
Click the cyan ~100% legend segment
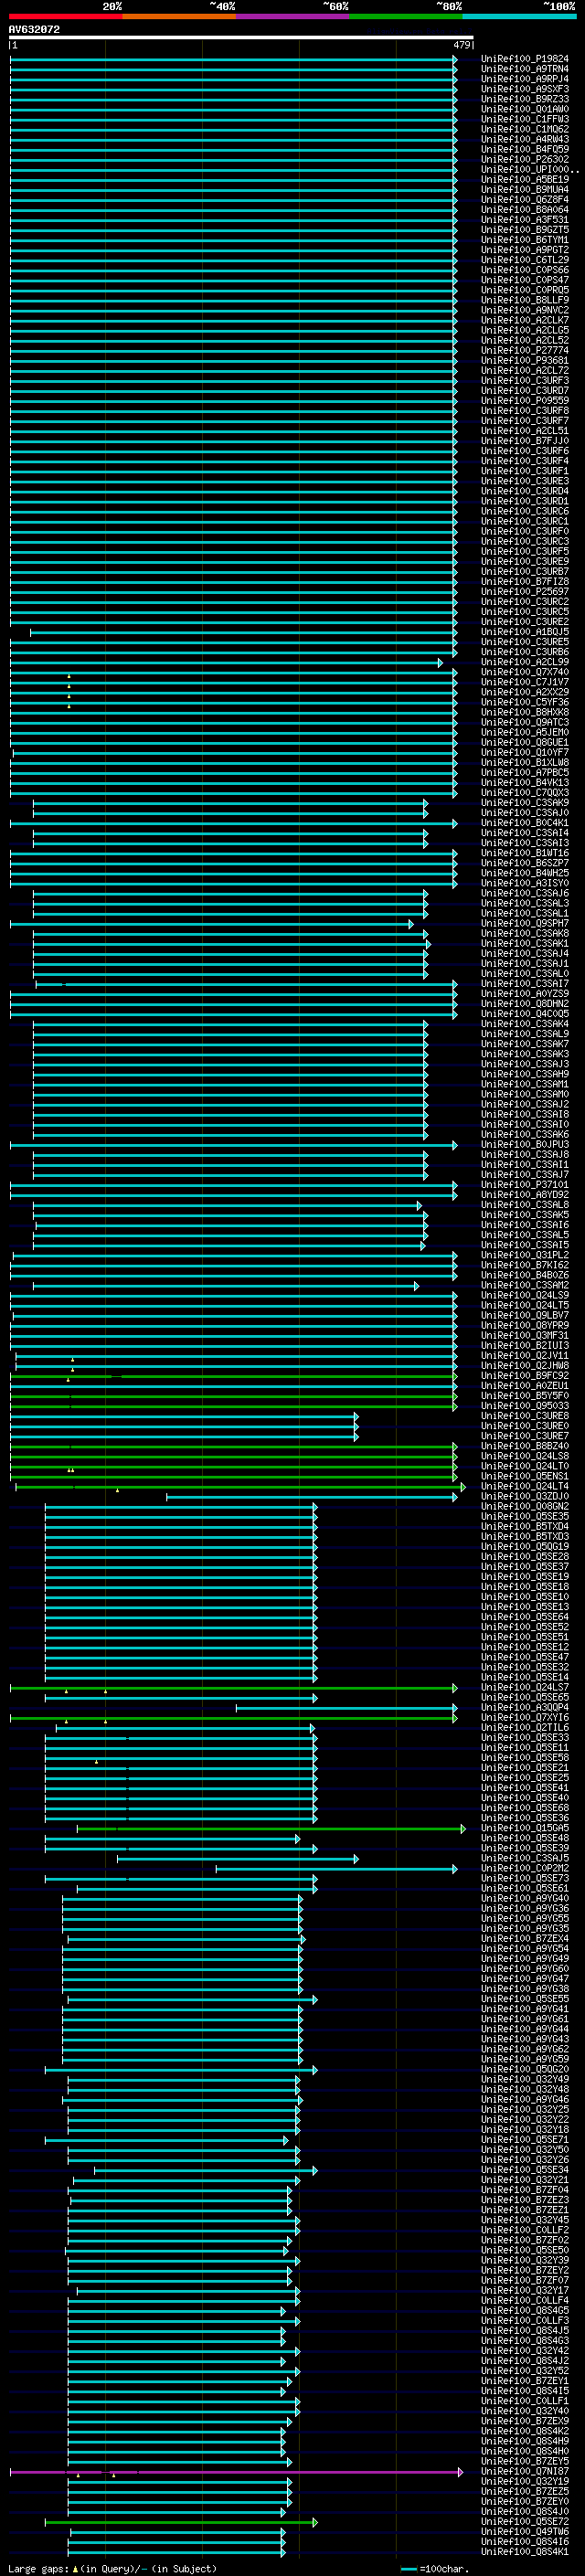(520, 16)
